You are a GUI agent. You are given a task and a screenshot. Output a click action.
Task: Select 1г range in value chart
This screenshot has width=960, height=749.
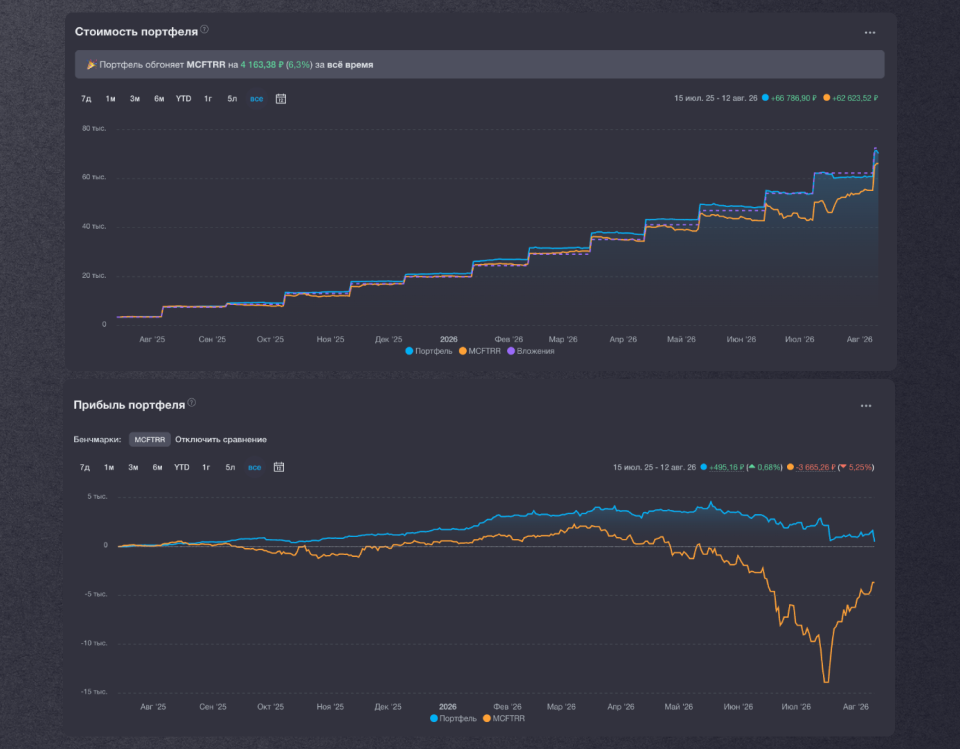tap(208, 99)
